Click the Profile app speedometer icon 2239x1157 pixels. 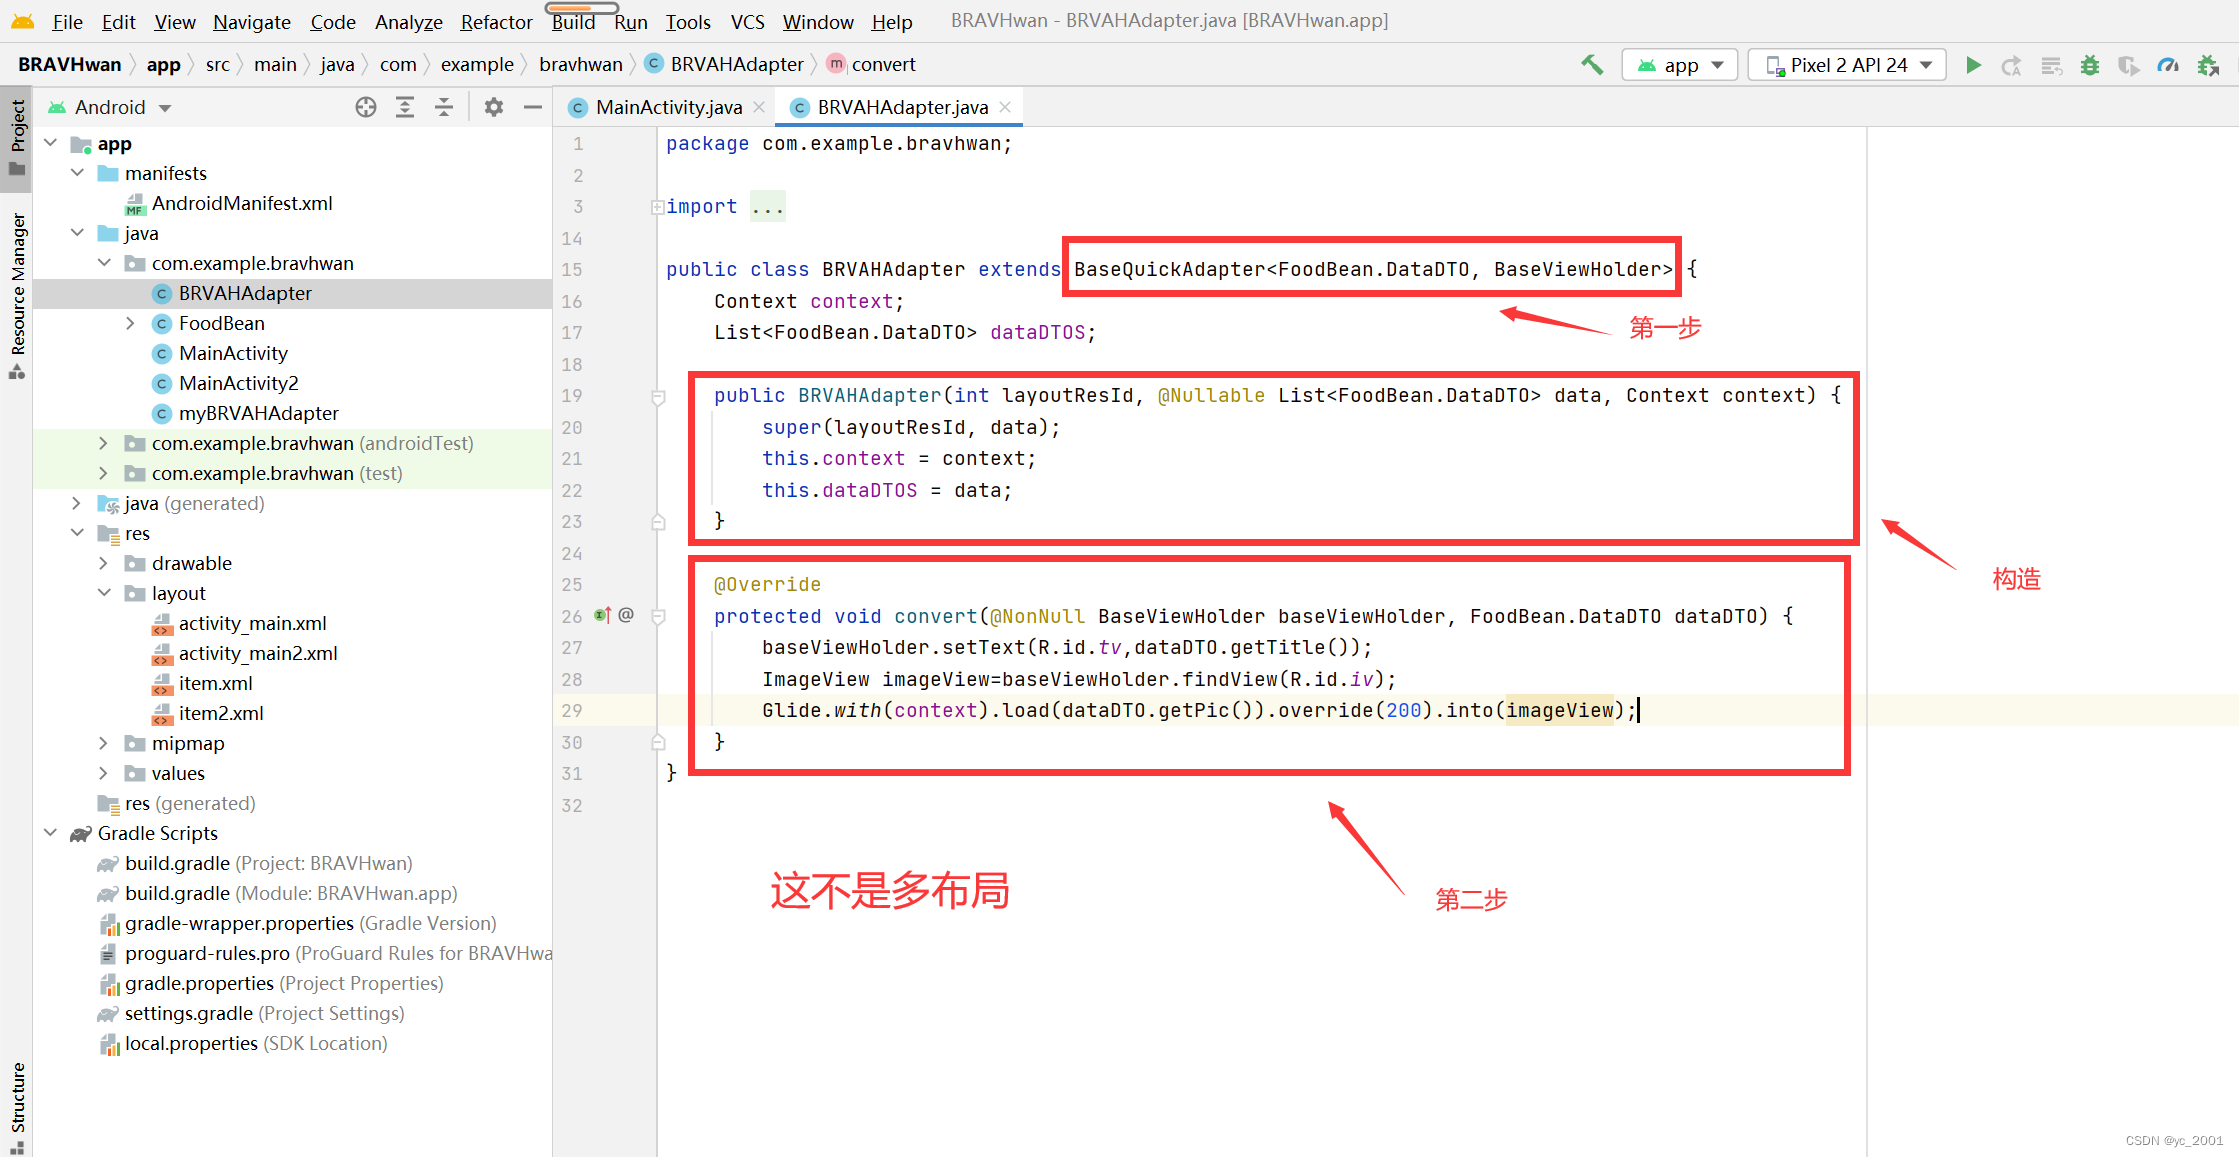(2168, 66)
